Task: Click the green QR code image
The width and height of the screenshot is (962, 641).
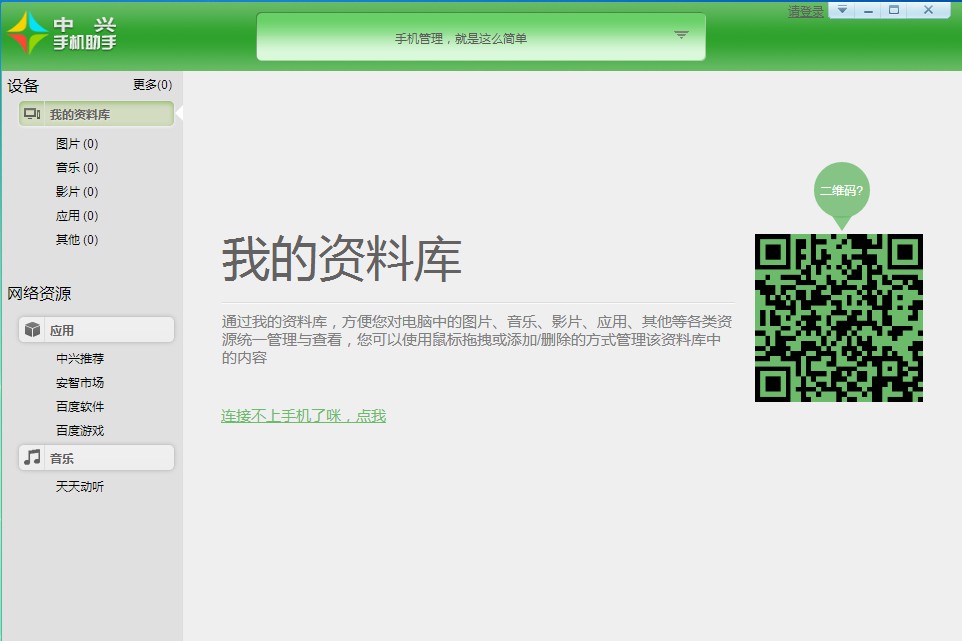Action: point(839,318)
